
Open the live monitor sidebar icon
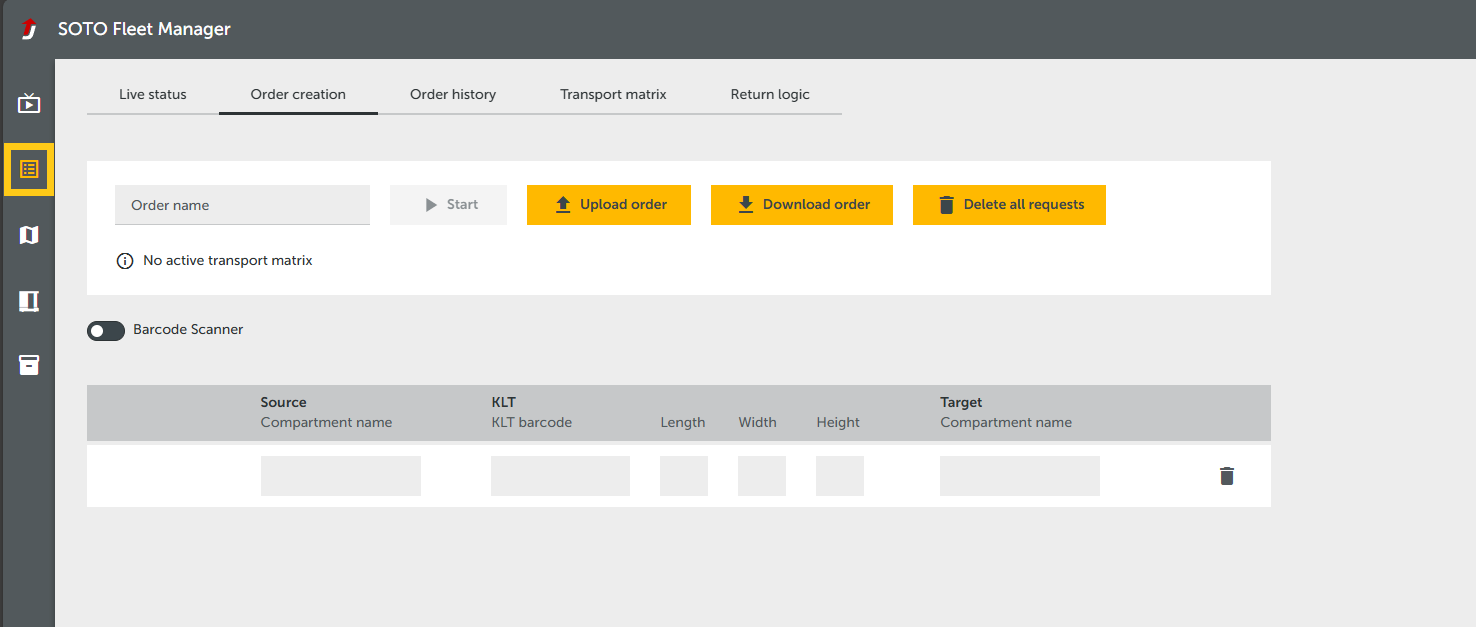coord(29,103)
